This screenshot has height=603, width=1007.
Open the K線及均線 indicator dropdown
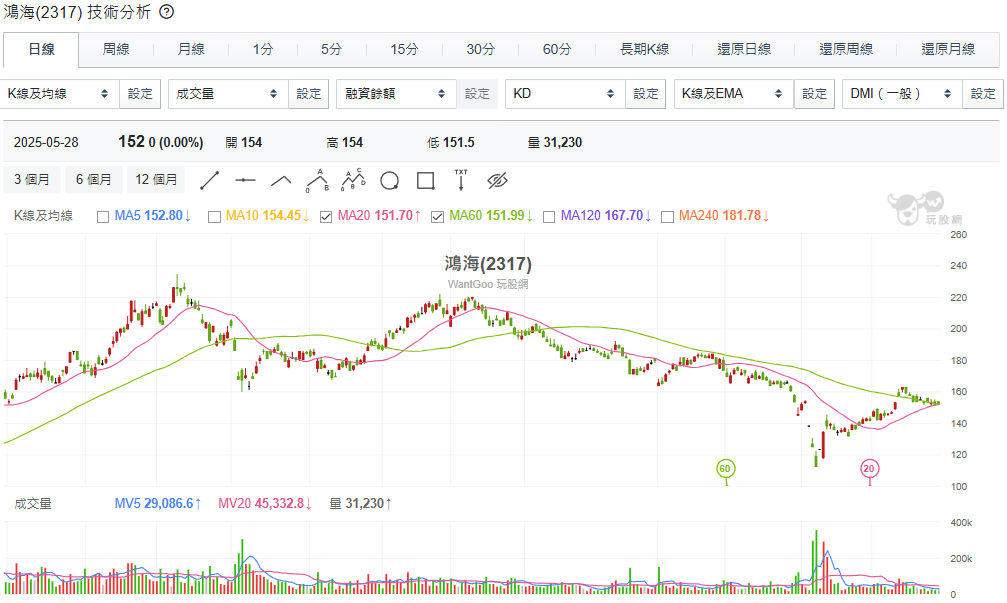(59, 94)
